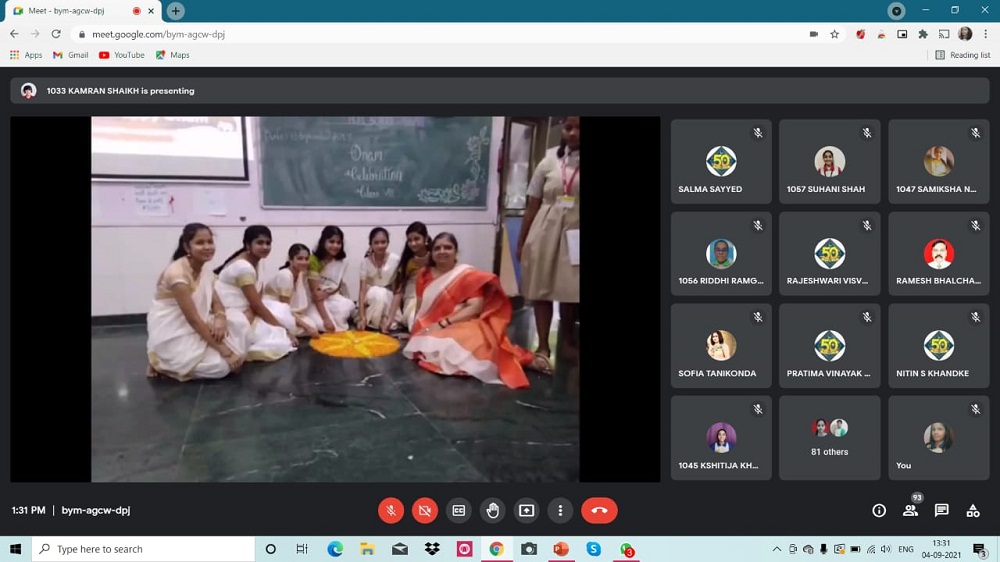
Task: Show the participants list with the people icon
Action: [910, 510]
